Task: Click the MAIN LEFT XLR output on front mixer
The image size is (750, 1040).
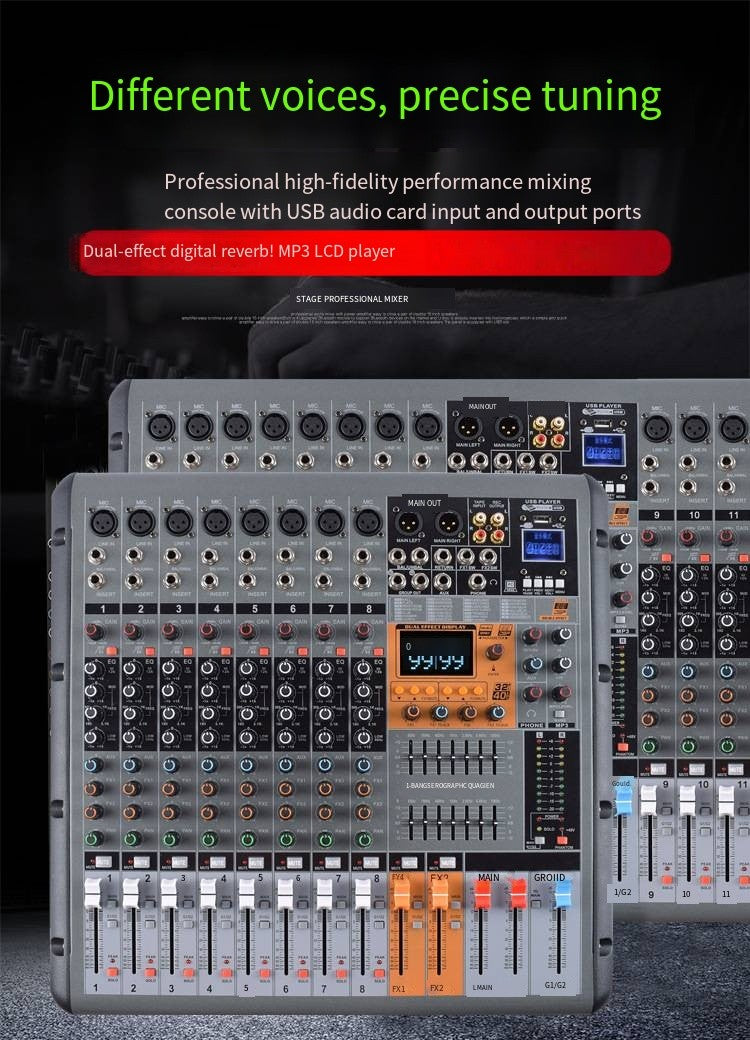Action: (409, 523)
